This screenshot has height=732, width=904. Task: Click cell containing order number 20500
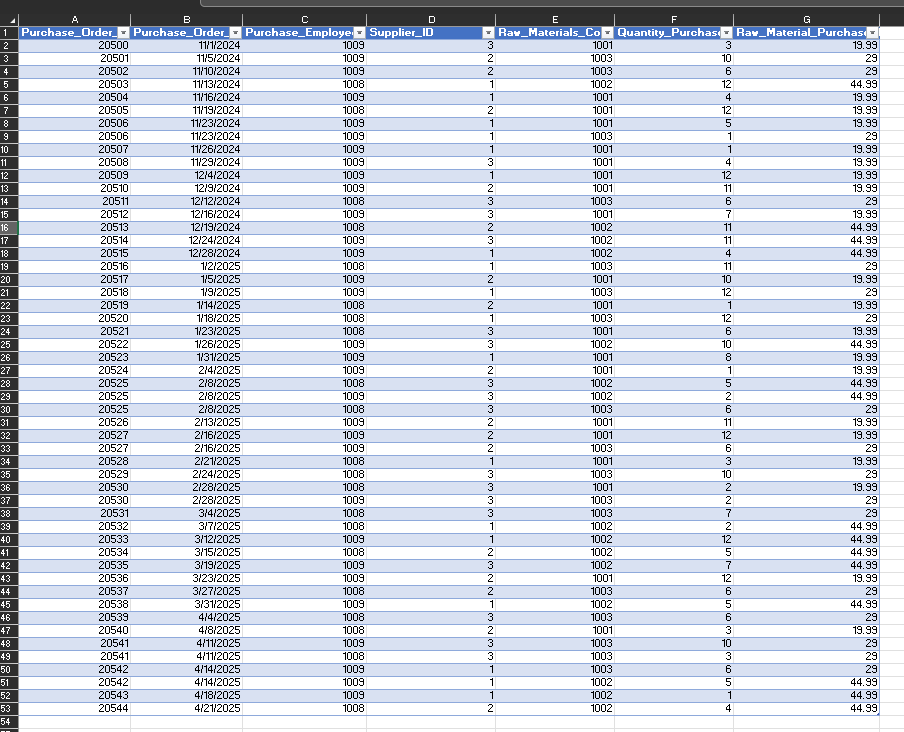74,46
